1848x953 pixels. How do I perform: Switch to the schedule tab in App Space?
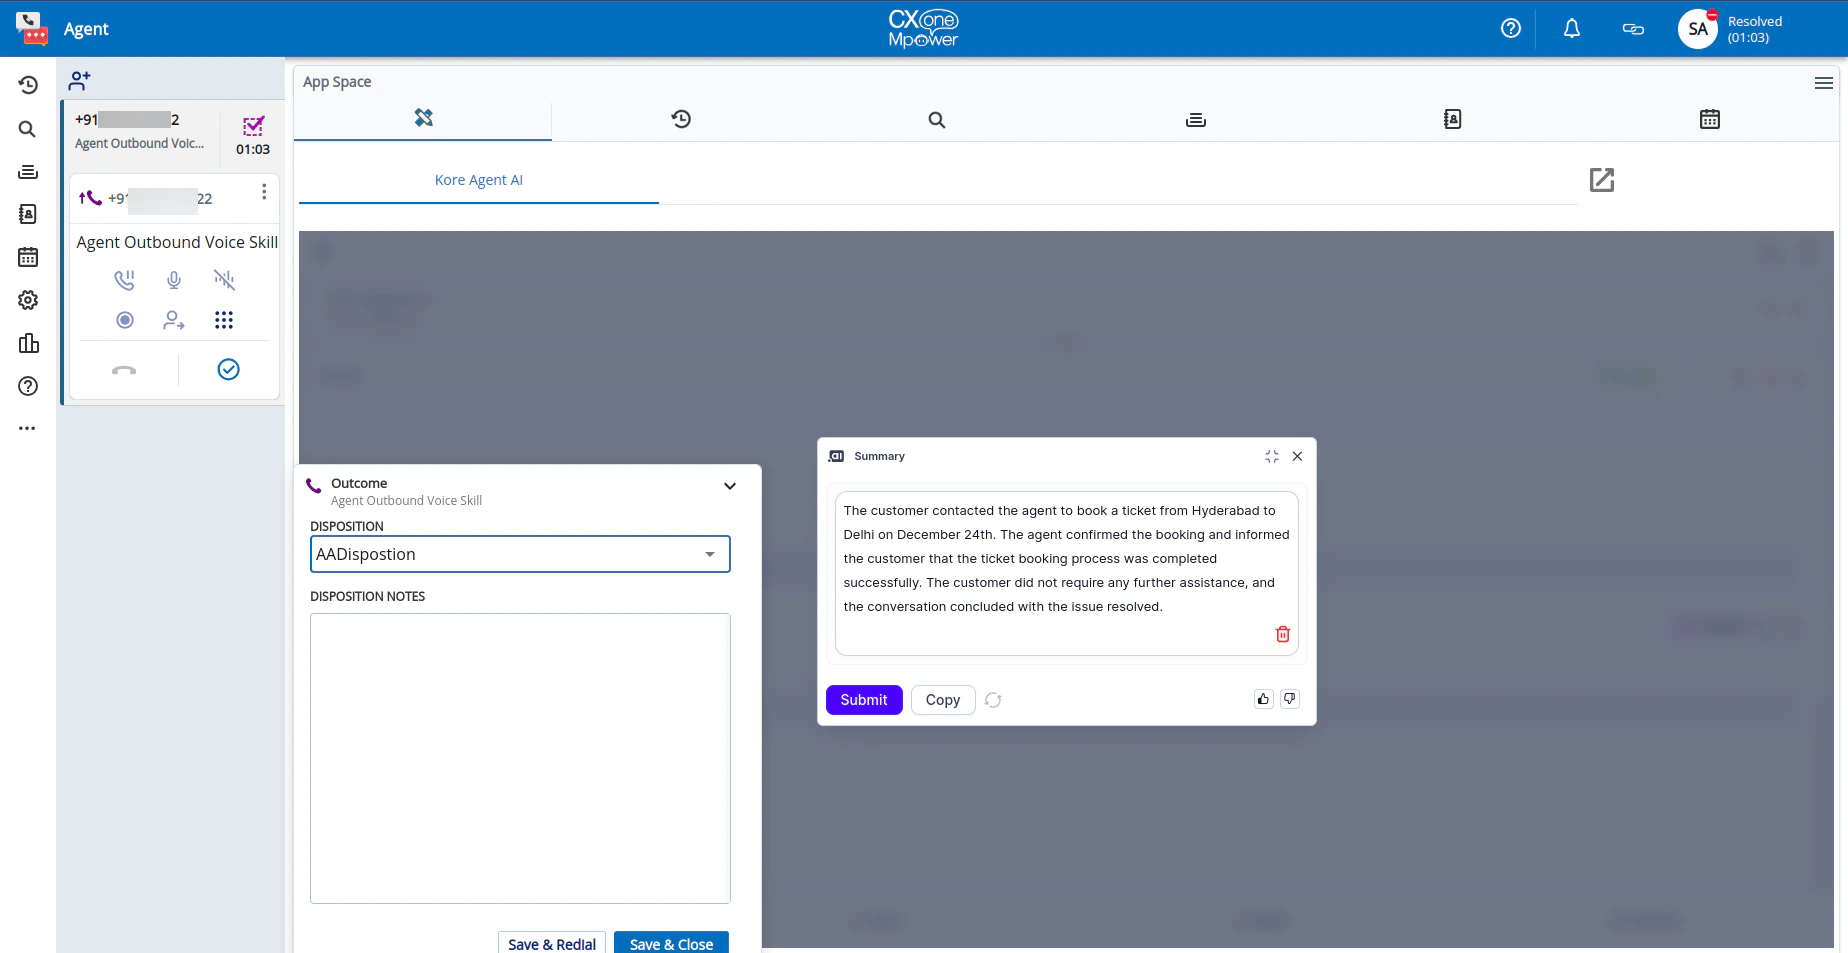coord(1710,119)
